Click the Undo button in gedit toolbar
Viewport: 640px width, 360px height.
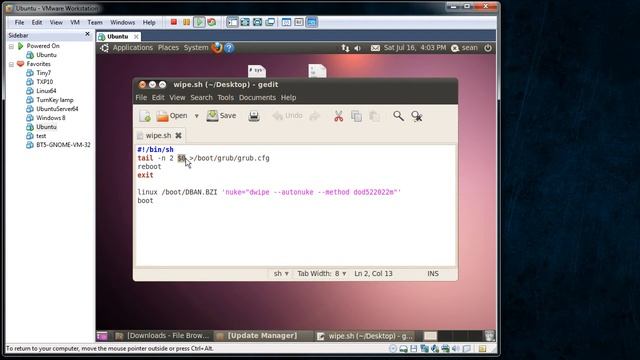pyautogui.click(x=287, y=116)
